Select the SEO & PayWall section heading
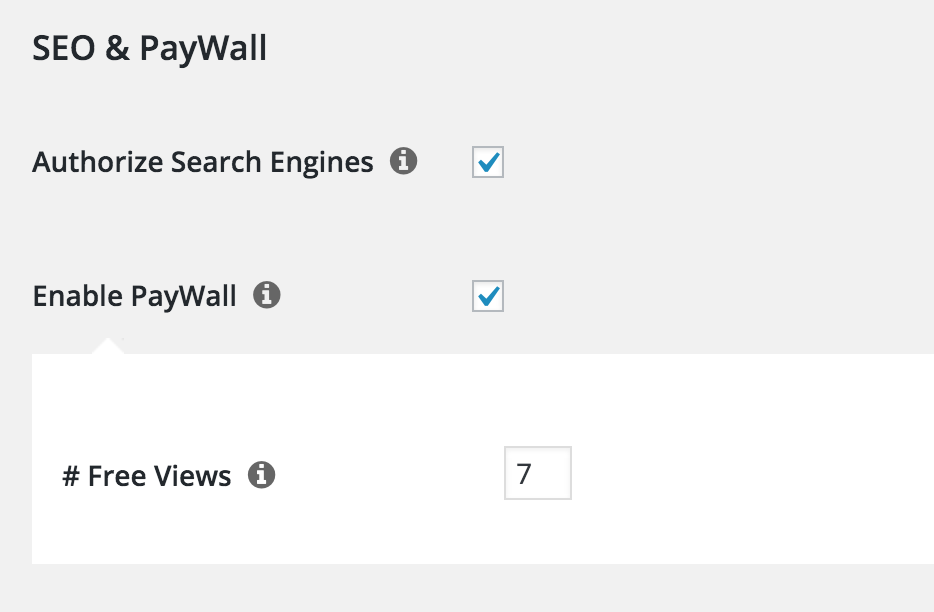 [x=150, y=47]
